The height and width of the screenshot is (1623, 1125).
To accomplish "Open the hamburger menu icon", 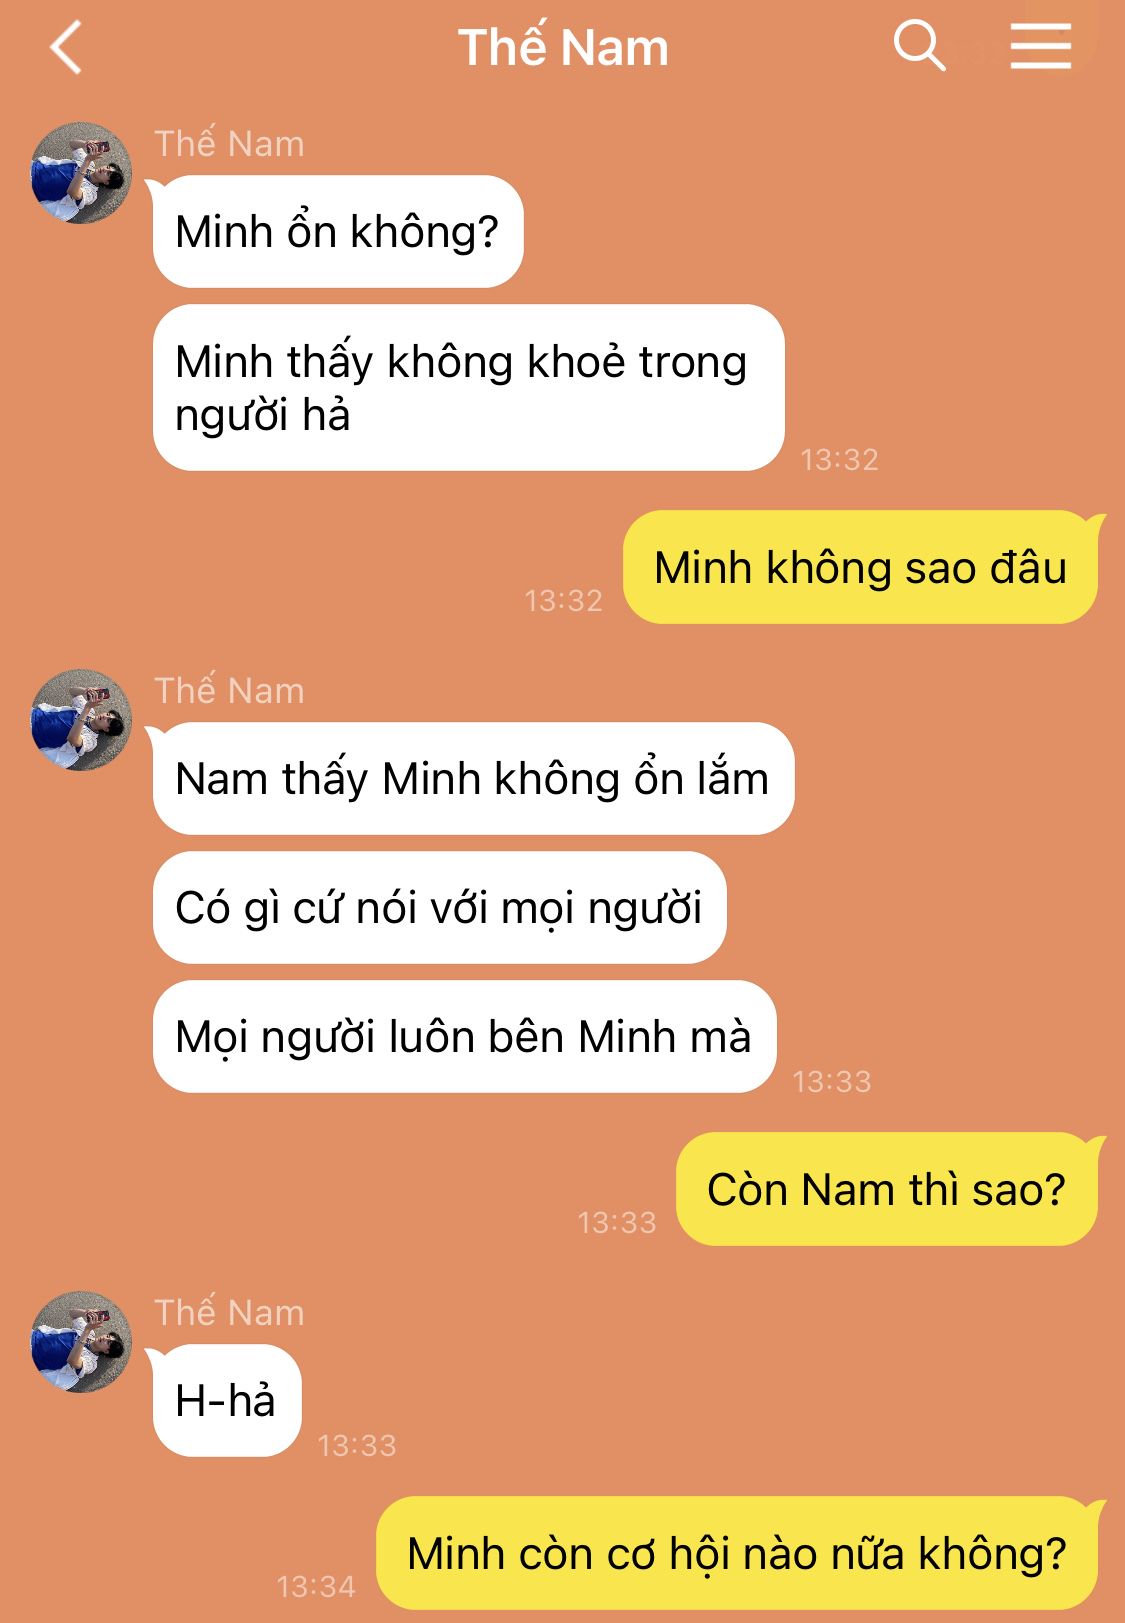I will click(x=1040, y=46).
